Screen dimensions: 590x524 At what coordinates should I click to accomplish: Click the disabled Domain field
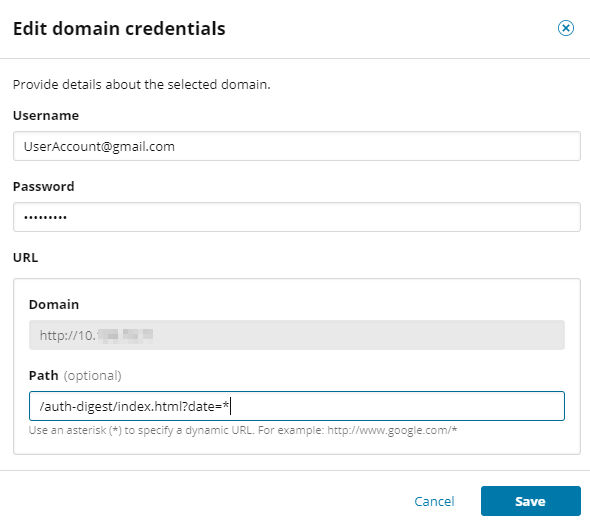[297, 335]
